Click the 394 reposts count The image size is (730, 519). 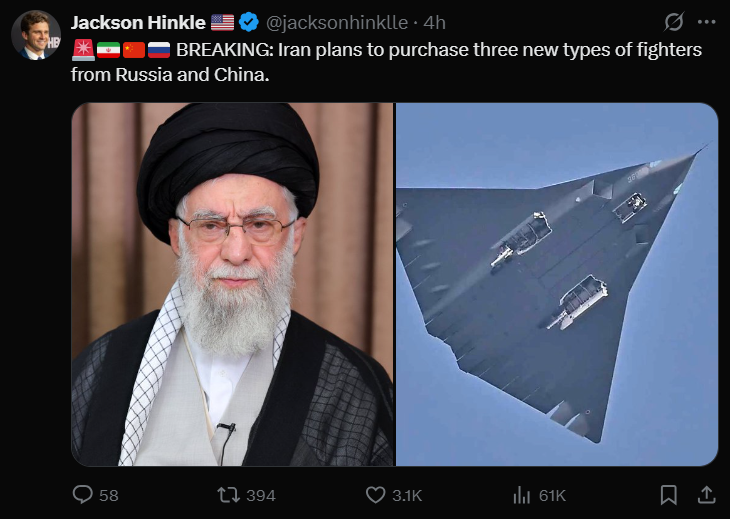(x=261, y=495)
